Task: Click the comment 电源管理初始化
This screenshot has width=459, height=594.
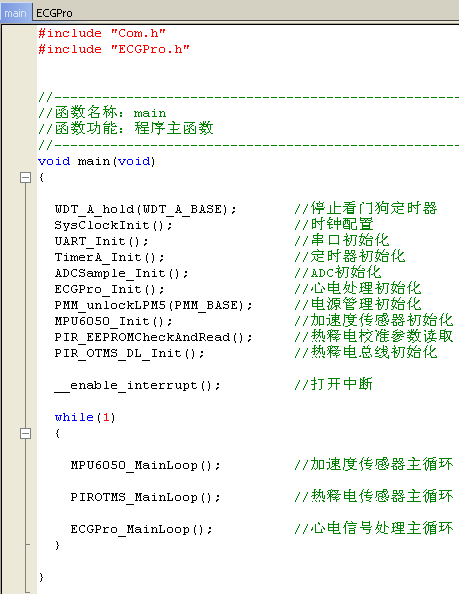Action: [358, 304]
